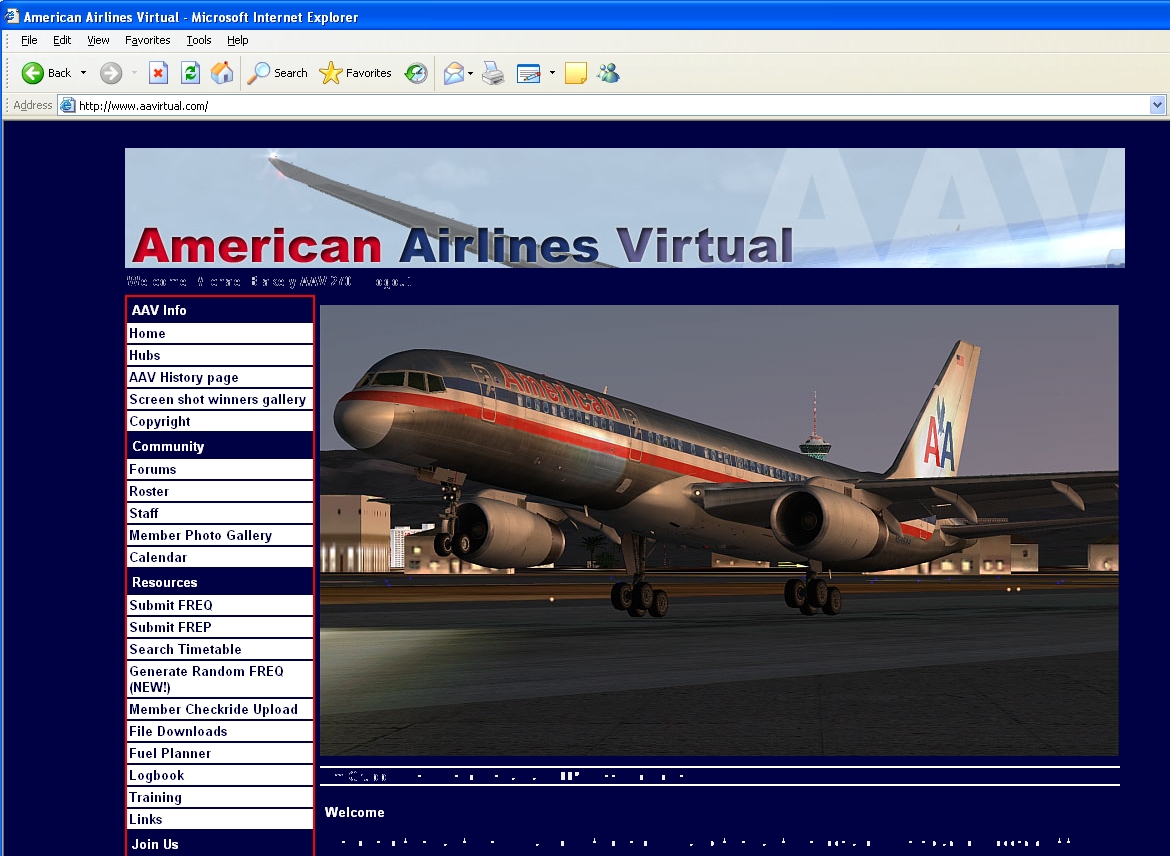Open the Search pane in toolbar
This screenshot has width=1170, height=856.
(278, 73)
